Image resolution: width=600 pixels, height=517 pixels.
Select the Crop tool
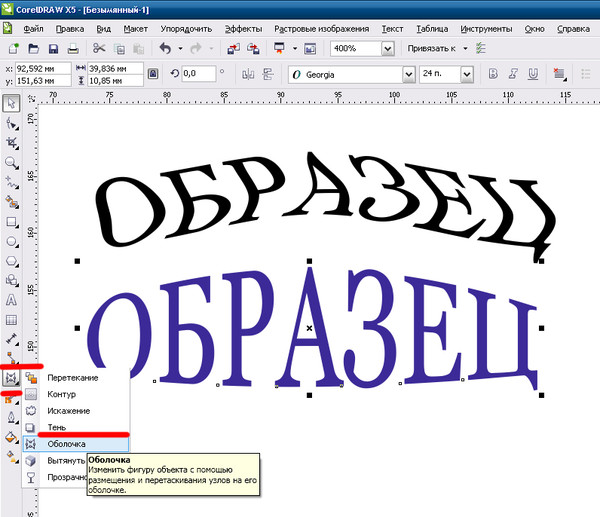(11, 143)
